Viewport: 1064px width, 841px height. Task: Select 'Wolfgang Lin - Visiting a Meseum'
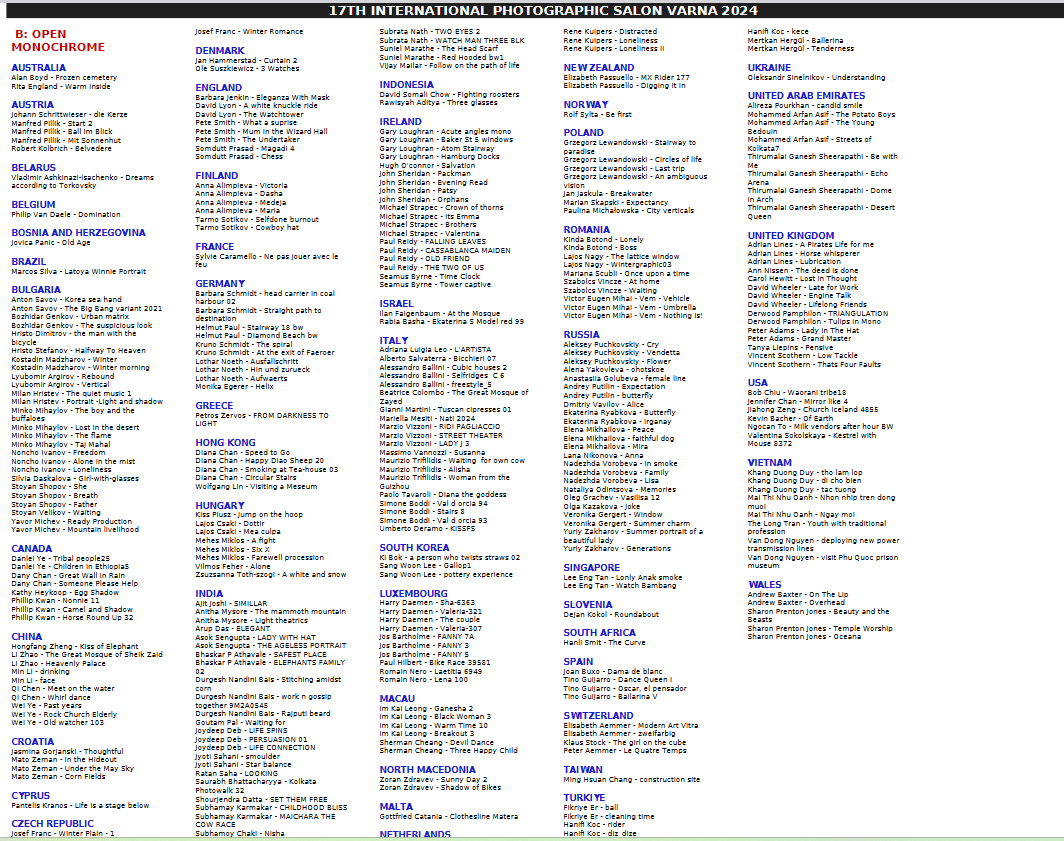click(x=256, y=486)
